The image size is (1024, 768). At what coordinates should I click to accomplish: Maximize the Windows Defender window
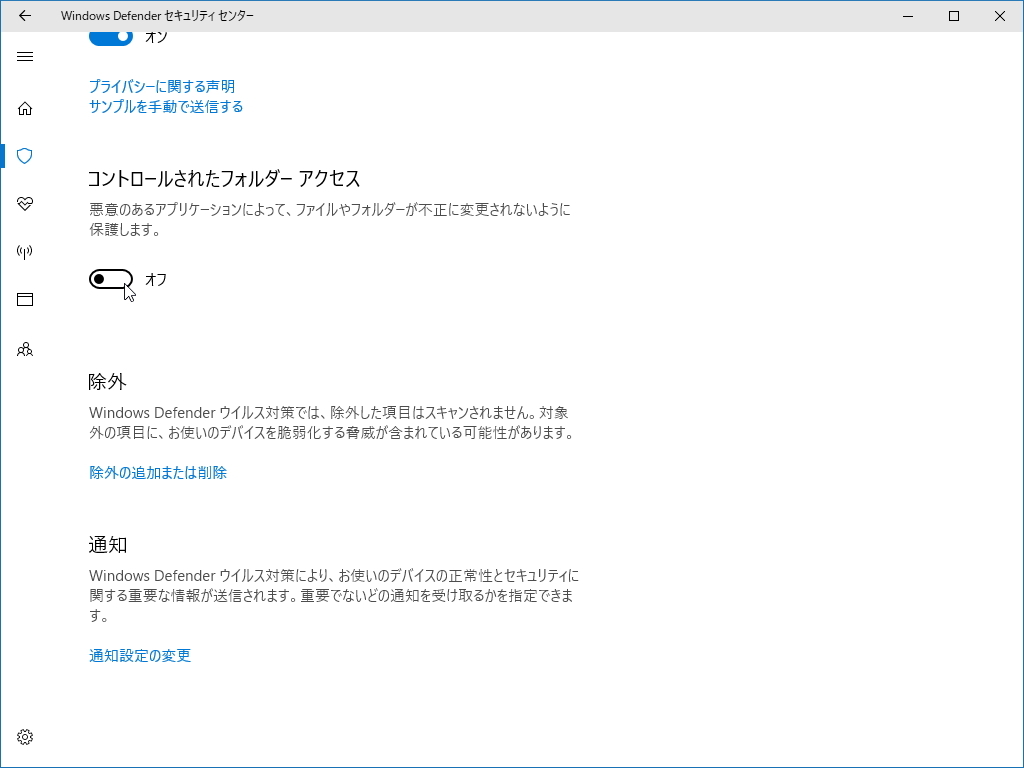click(x=953, y=16)
